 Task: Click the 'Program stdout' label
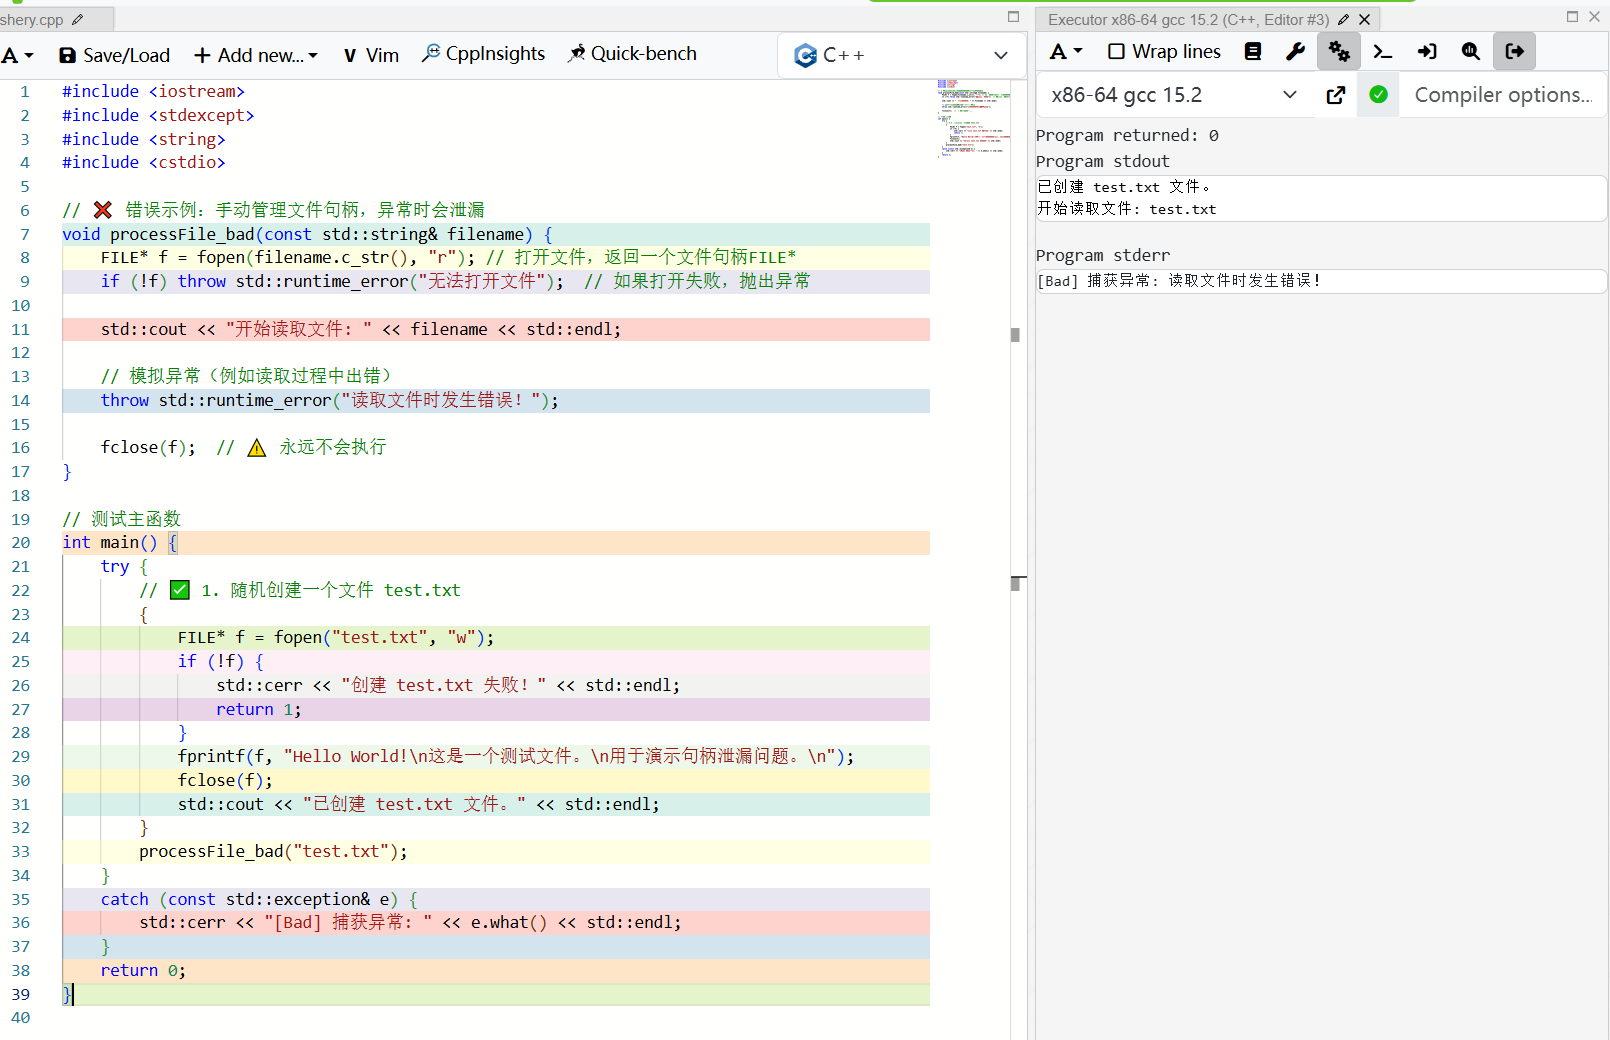coord(1102,161)
